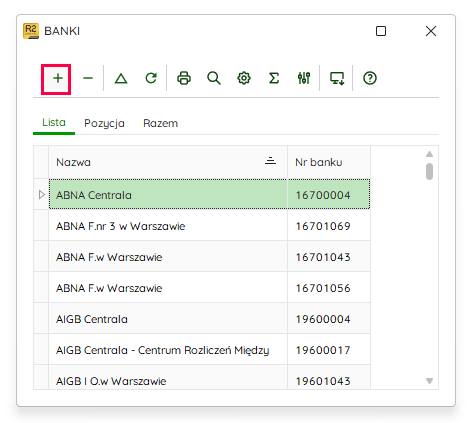Open filter sliders icon in the toolbar
Screen dimensions: 472x423
[304, 78]
